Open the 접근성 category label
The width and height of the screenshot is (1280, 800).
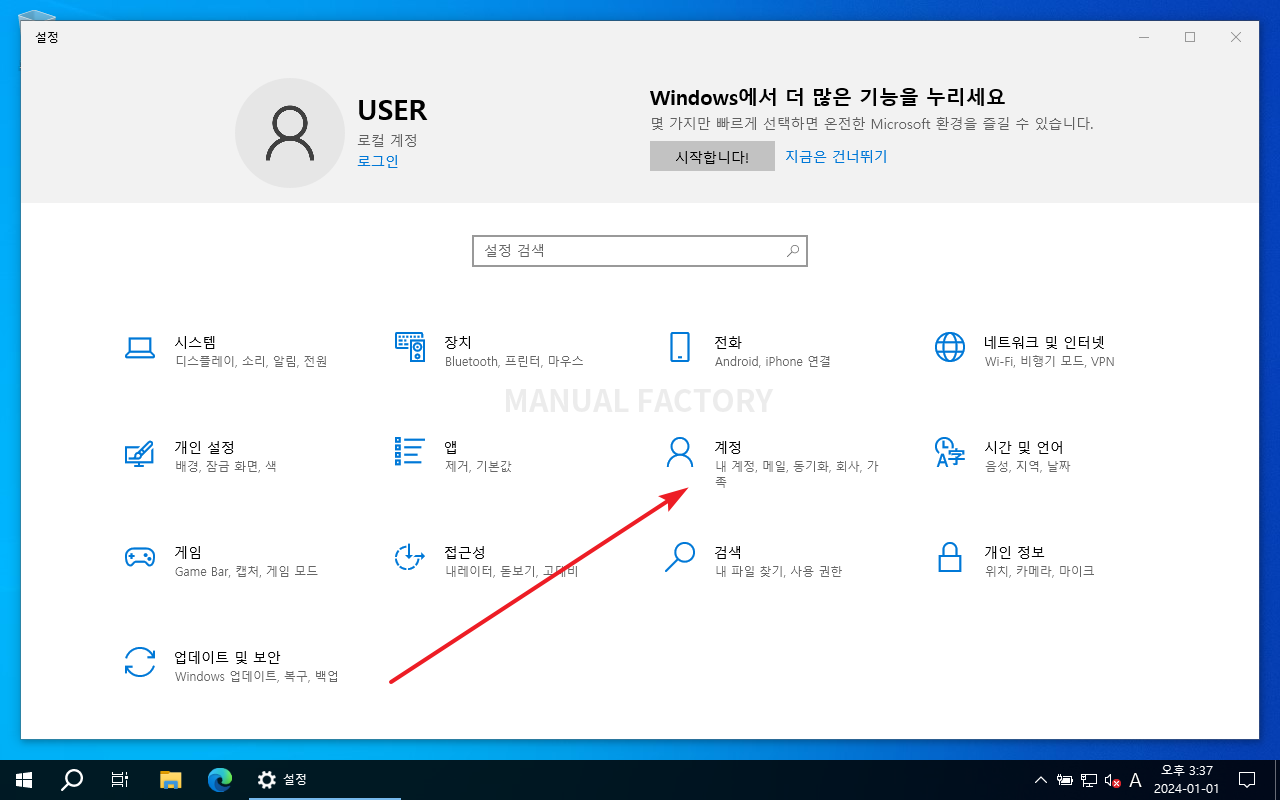465,552
